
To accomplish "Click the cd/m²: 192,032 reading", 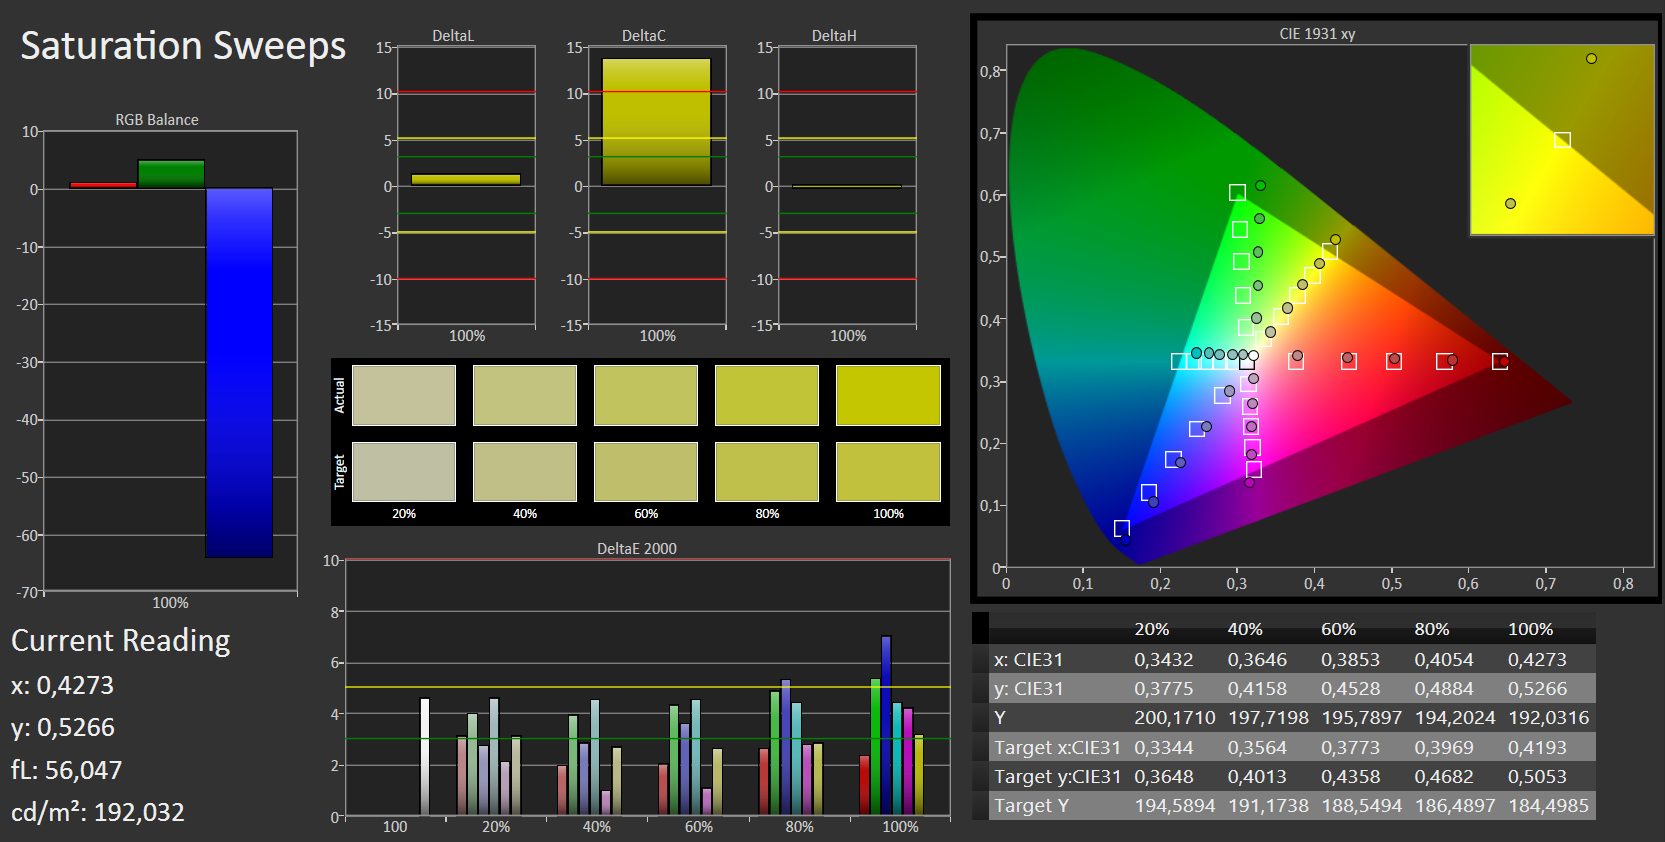I will click(98, 812).
